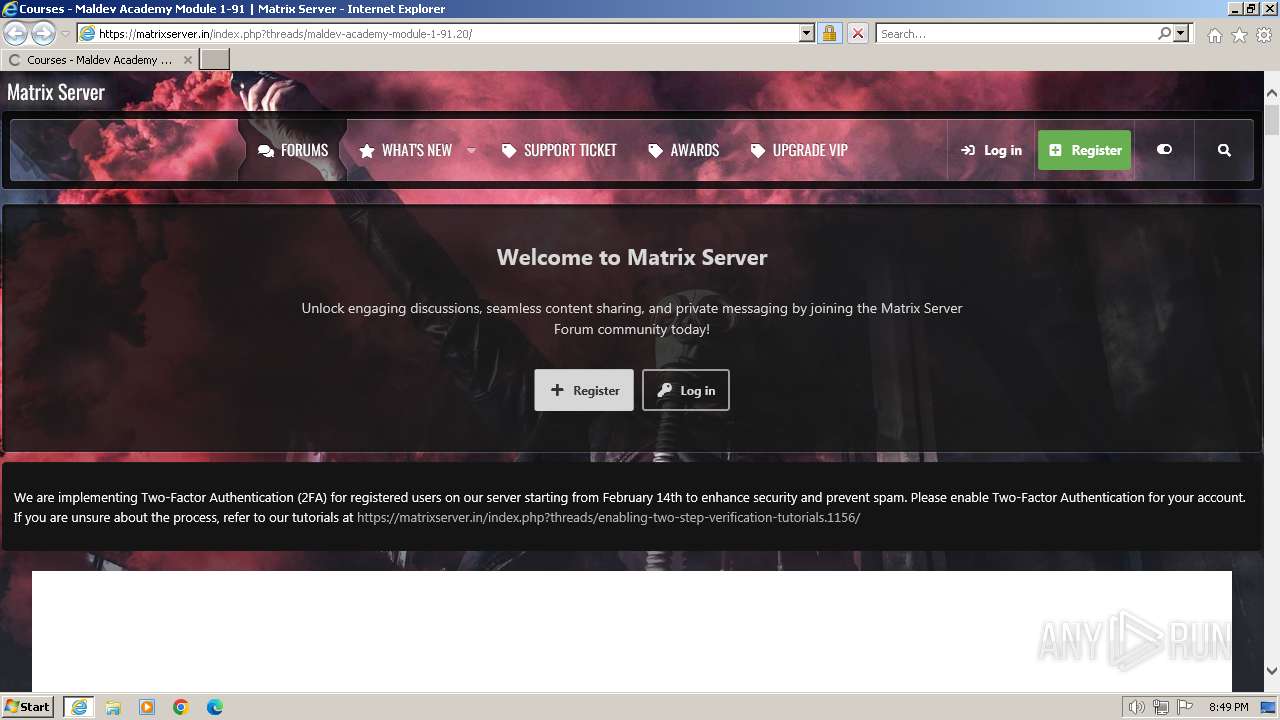Open Upgrade VIP nav item
Viewport: 1280px width, 720px height.
pos(799,150)
